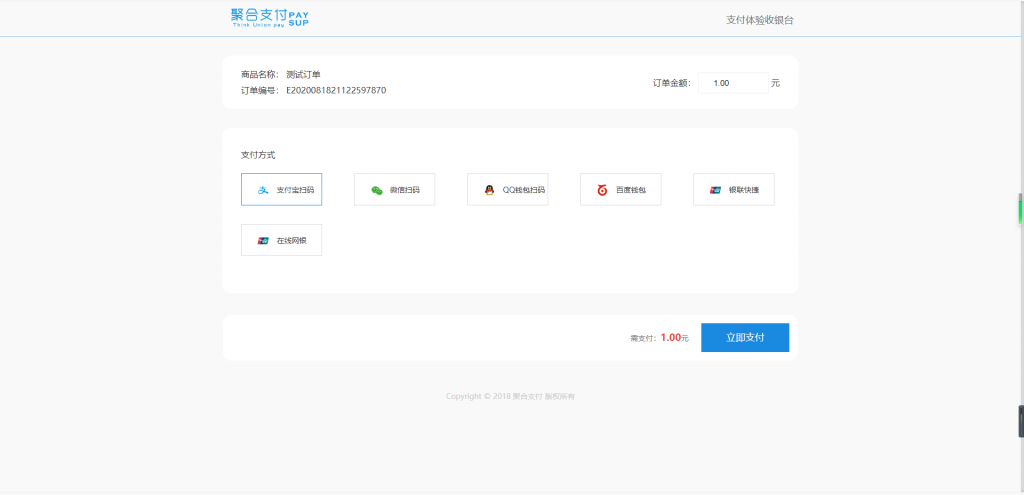Click the UnionPay icon beside 在线网银
Image resolution: width=1024 pixels, height=495 pixels.
click(x=263, y=240)
